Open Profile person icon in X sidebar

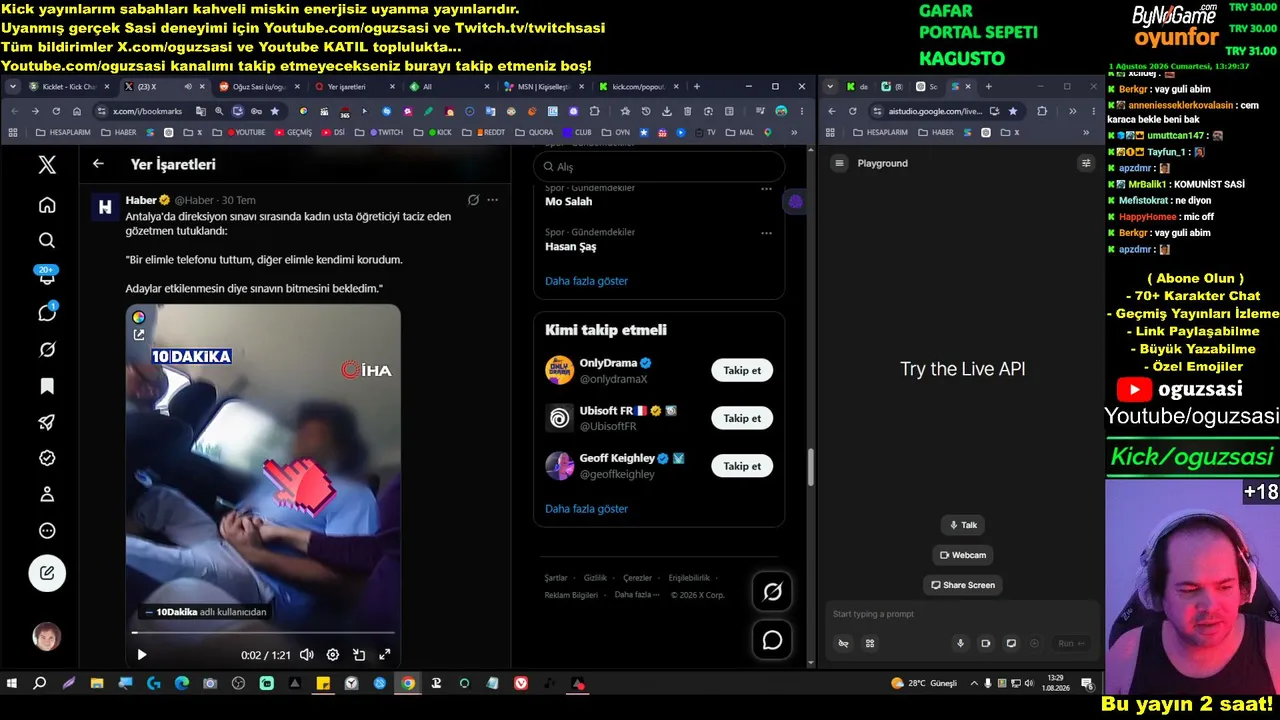[x=47, y=494]
